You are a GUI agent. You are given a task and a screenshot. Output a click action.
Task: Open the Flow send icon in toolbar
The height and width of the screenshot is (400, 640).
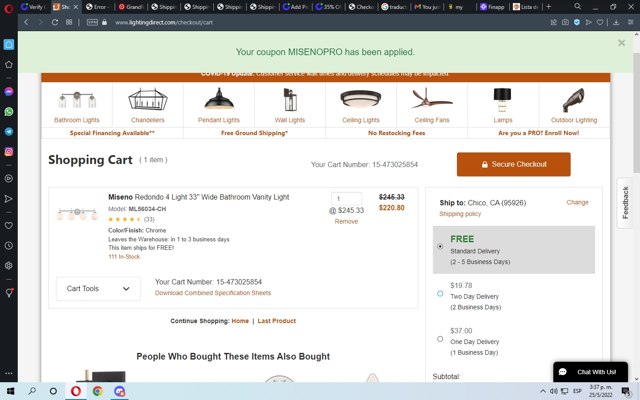click(x=589, y=22)
